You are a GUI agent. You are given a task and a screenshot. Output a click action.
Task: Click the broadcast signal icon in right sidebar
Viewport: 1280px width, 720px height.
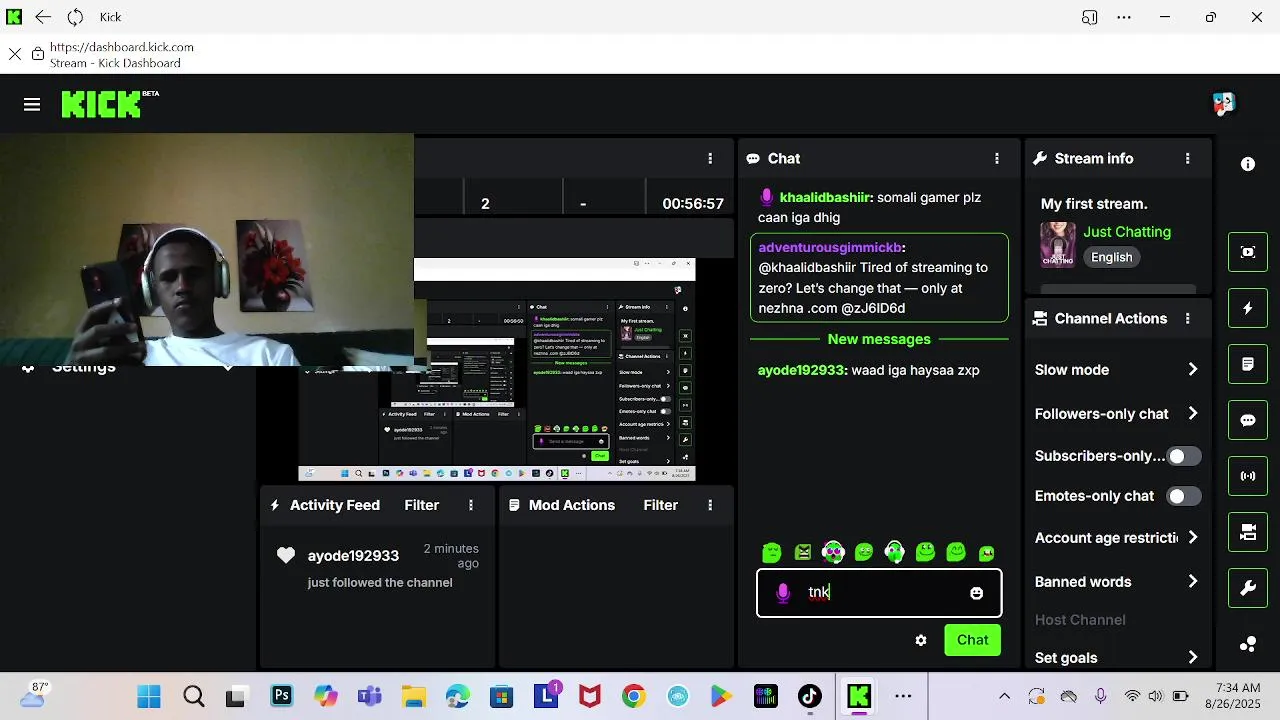click(1248, 476)
